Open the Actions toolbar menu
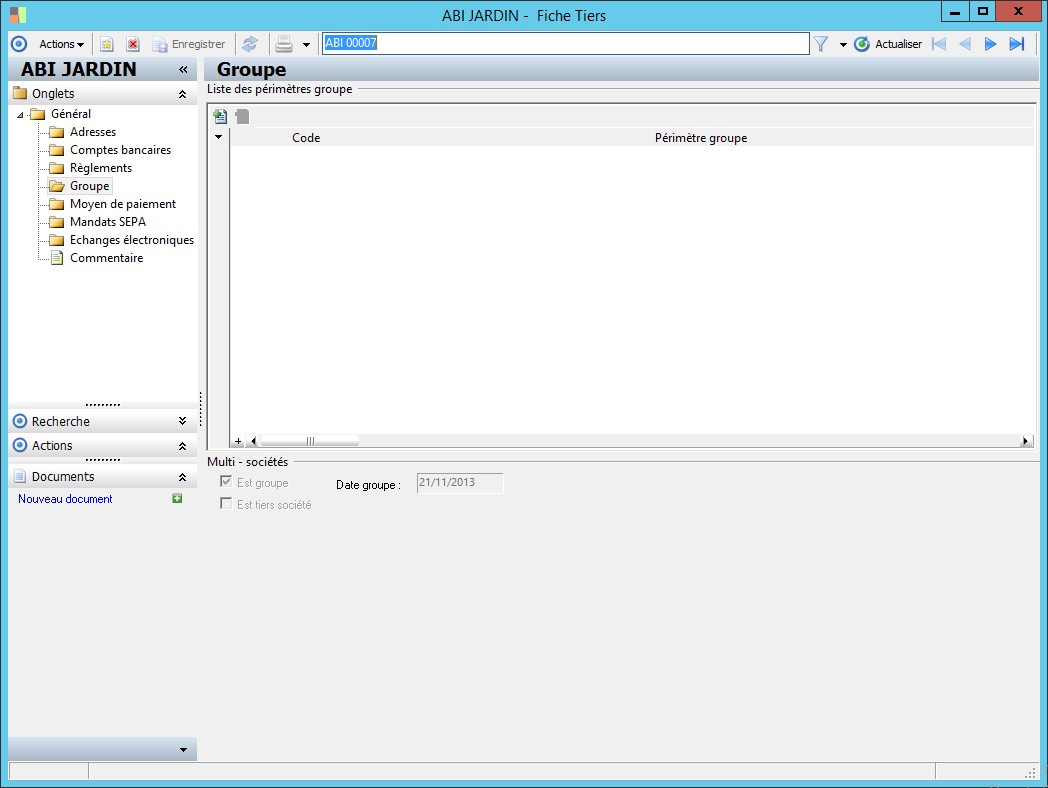The height and width of the screenshot is (788, 1048). 61,44
